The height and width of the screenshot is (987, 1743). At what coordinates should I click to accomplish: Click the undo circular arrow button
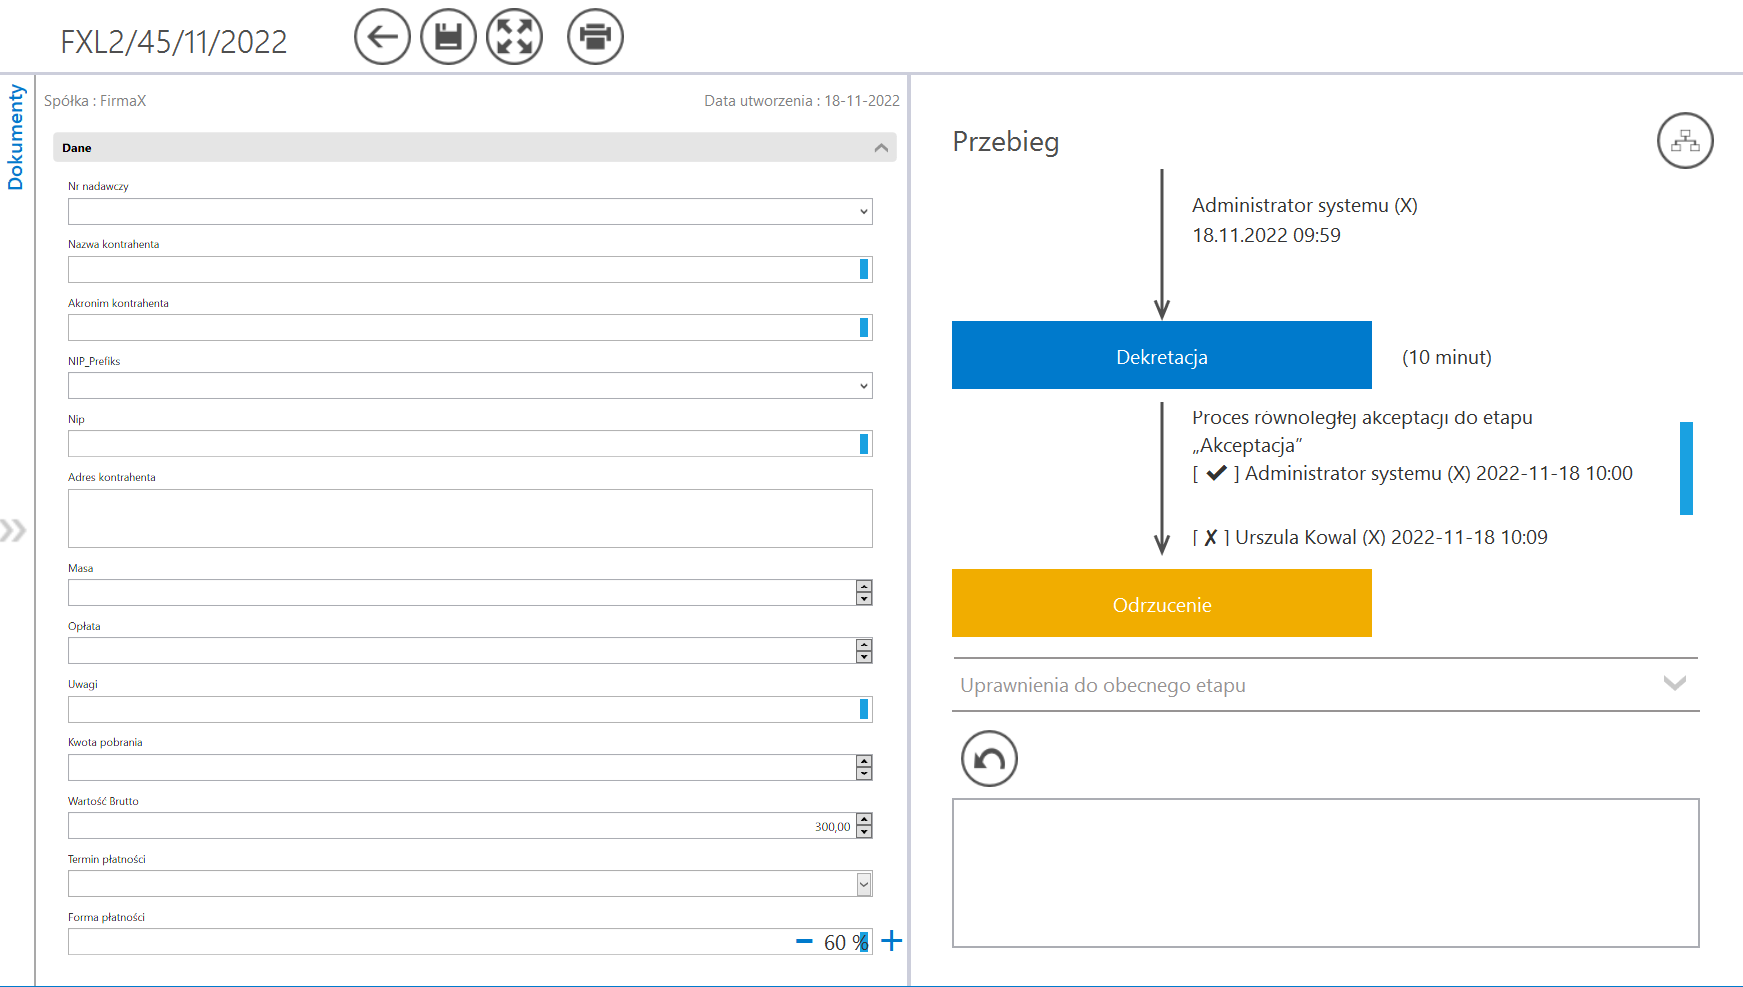coord(989,759)
